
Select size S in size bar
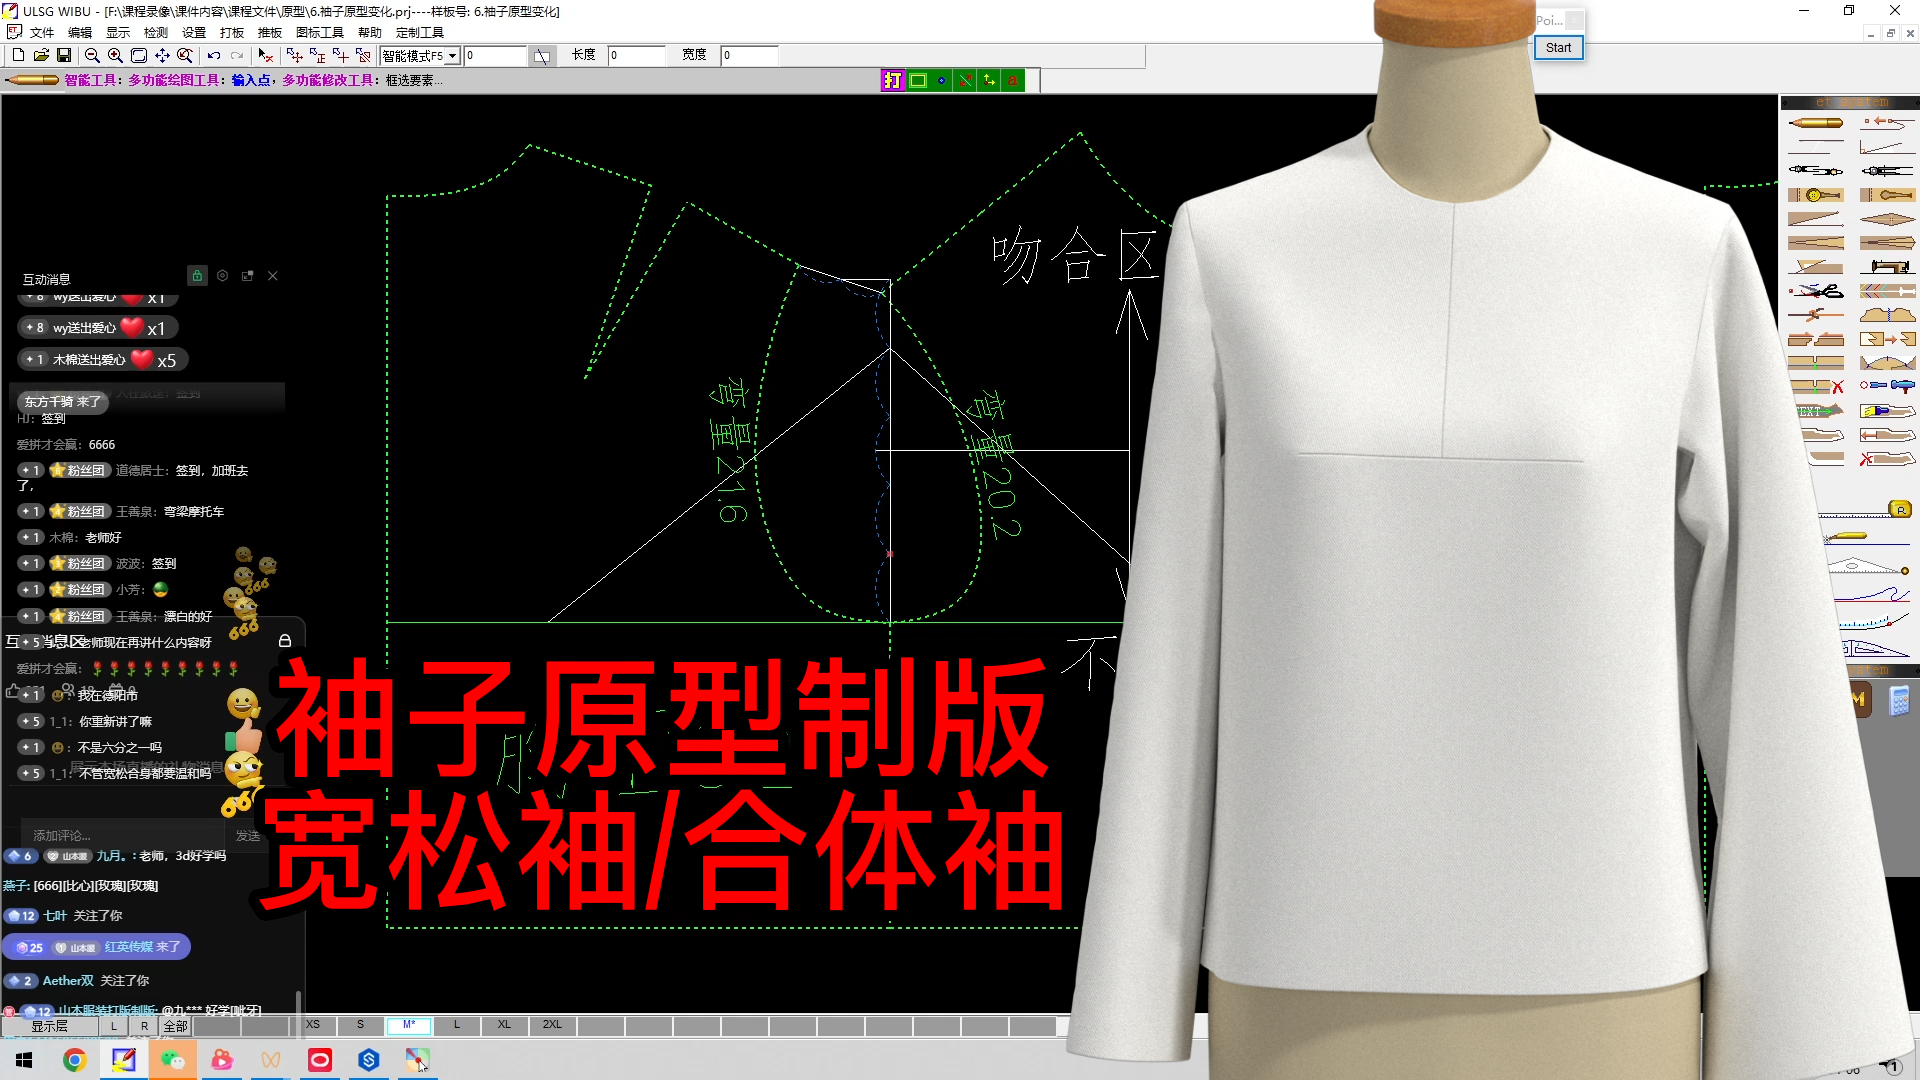tap(361, 1025)
